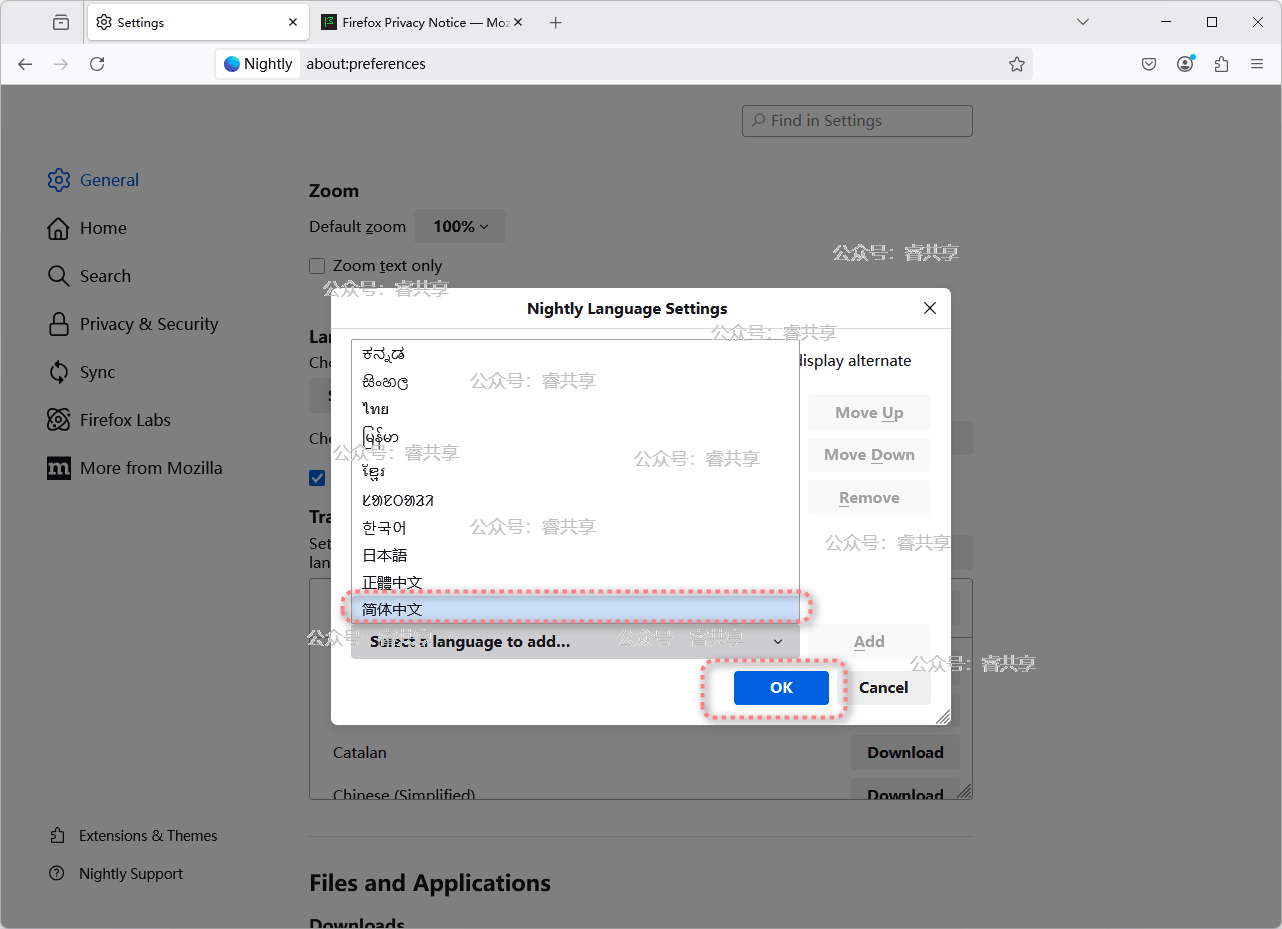This screenshot has width=1282, height=929.
Task: Open the Search settings category
Action: tap(89, 276)
